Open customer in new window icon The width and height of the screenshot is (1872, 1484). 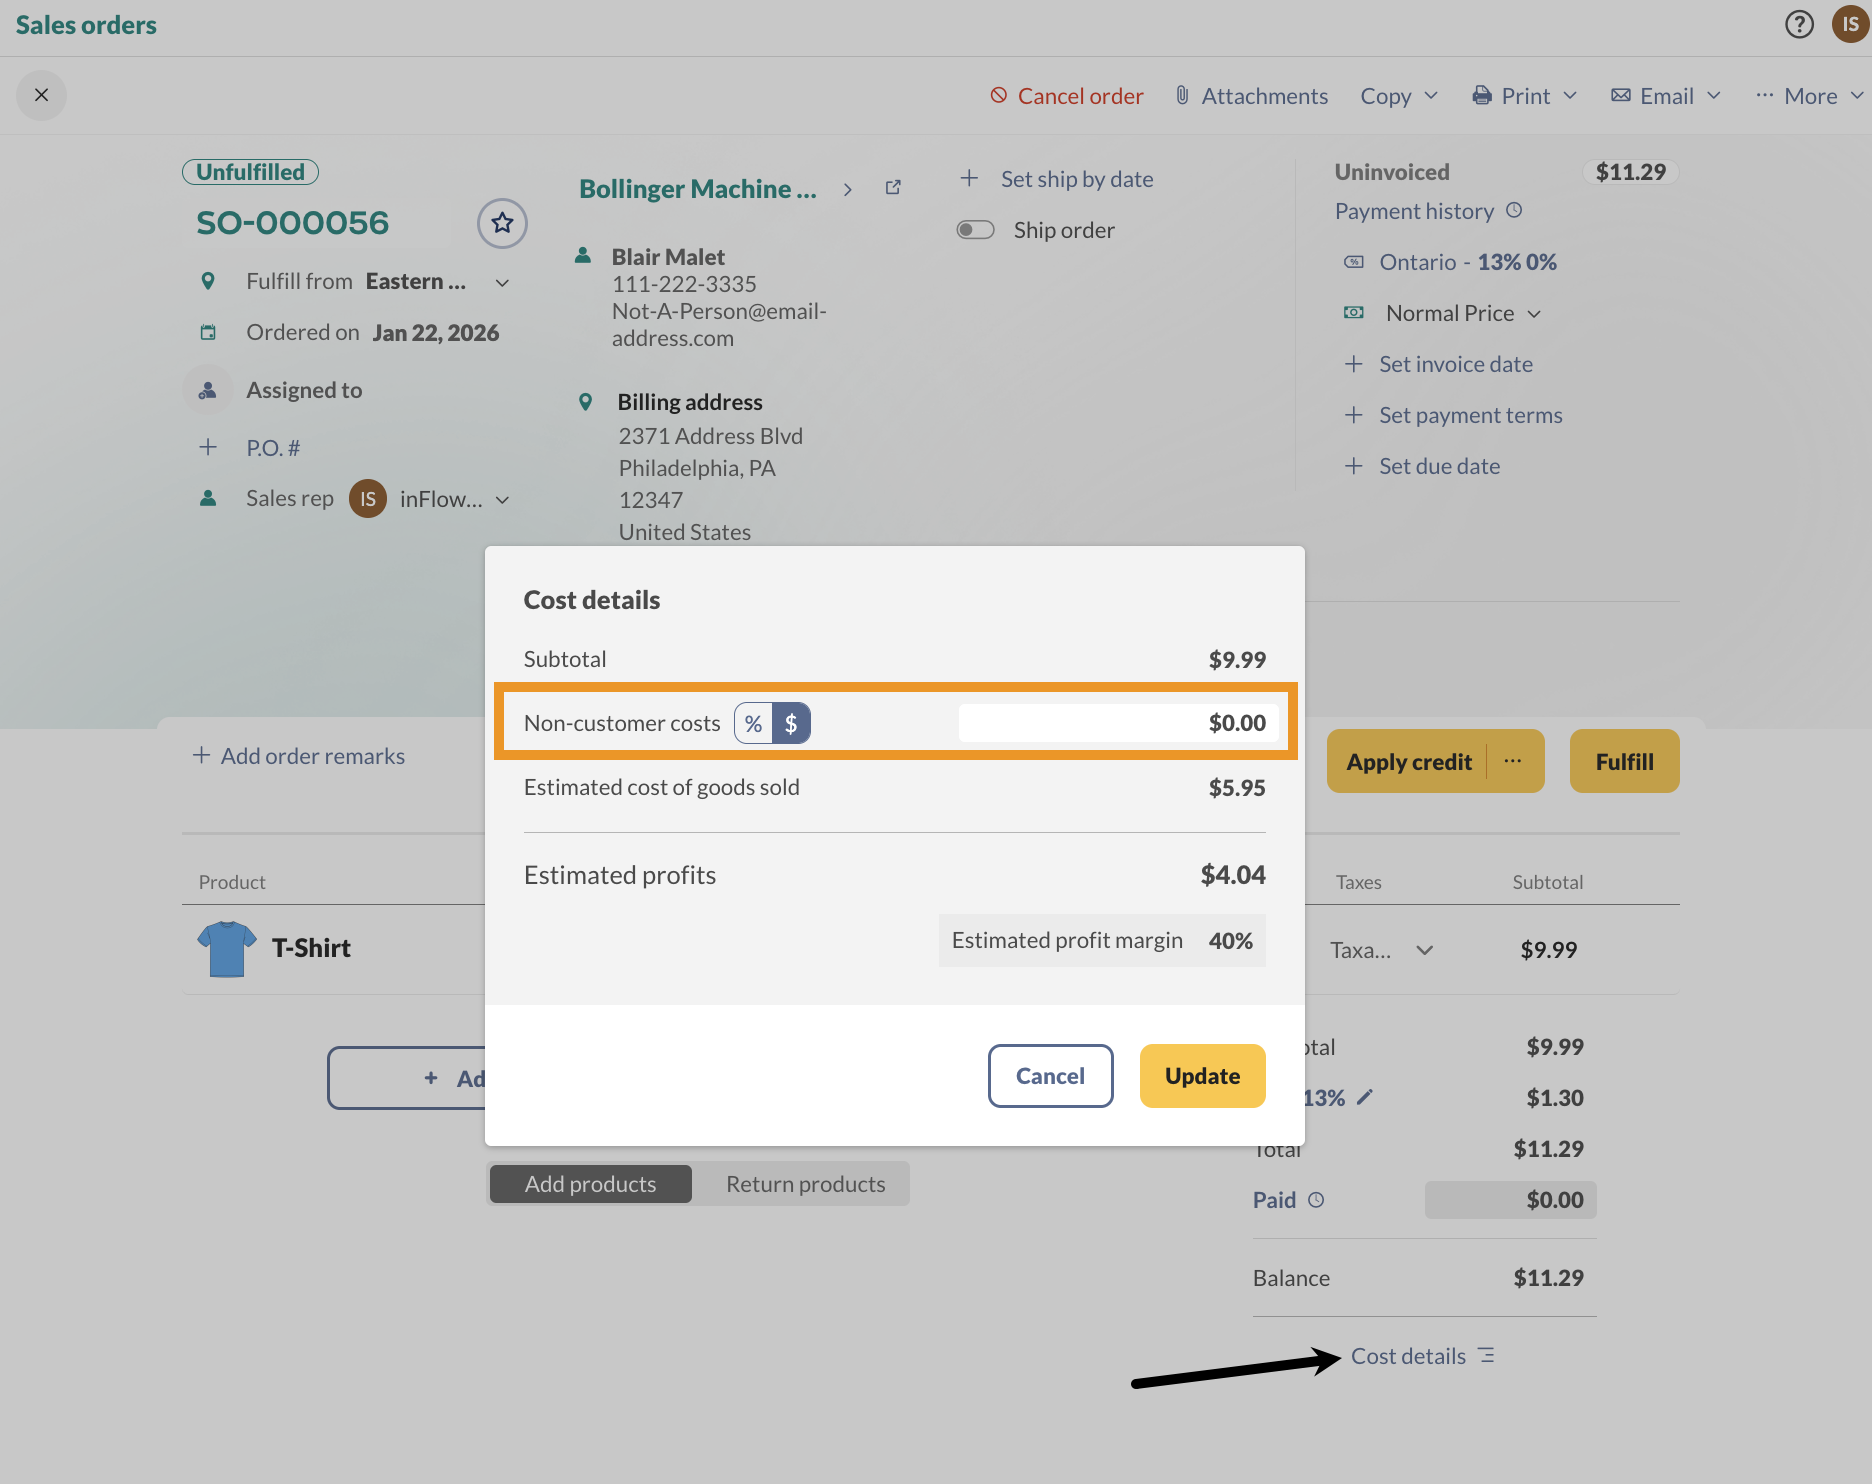(x=893, y=188)
